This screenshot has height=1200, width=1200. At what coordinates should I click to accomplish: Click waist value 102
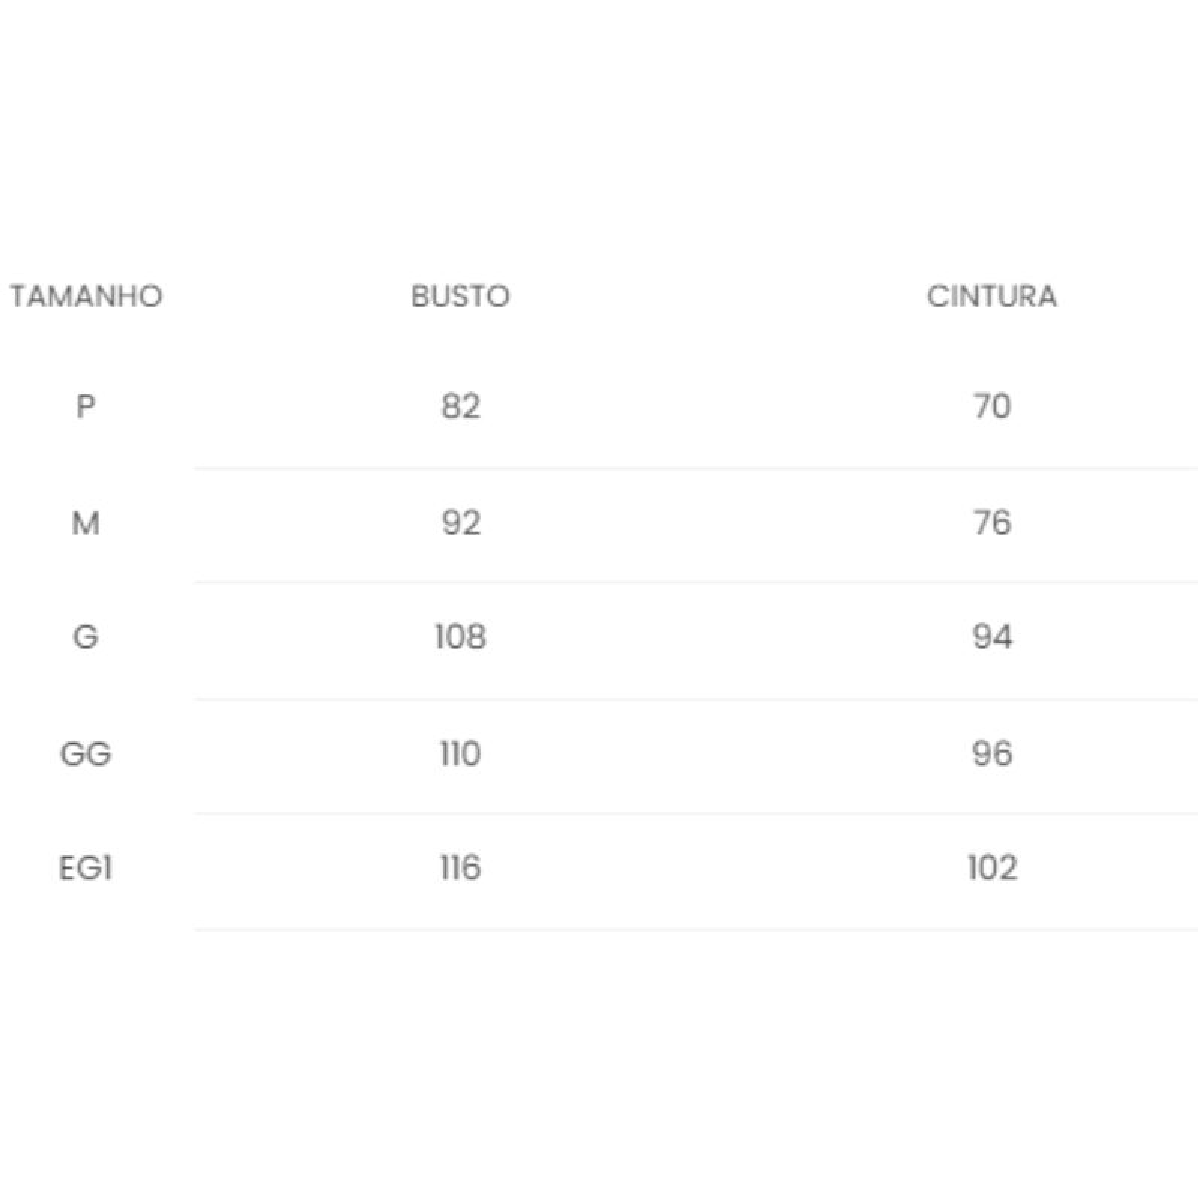[992, 868]
